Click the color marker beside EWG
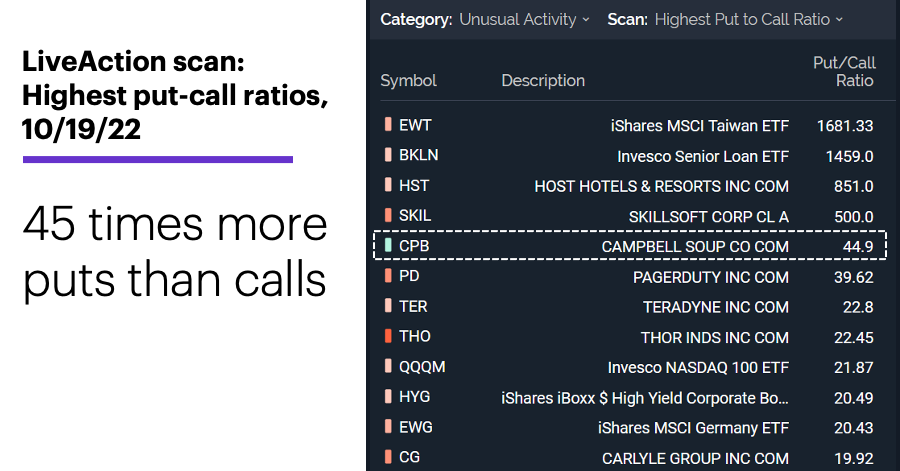 [x=388, y=427]
